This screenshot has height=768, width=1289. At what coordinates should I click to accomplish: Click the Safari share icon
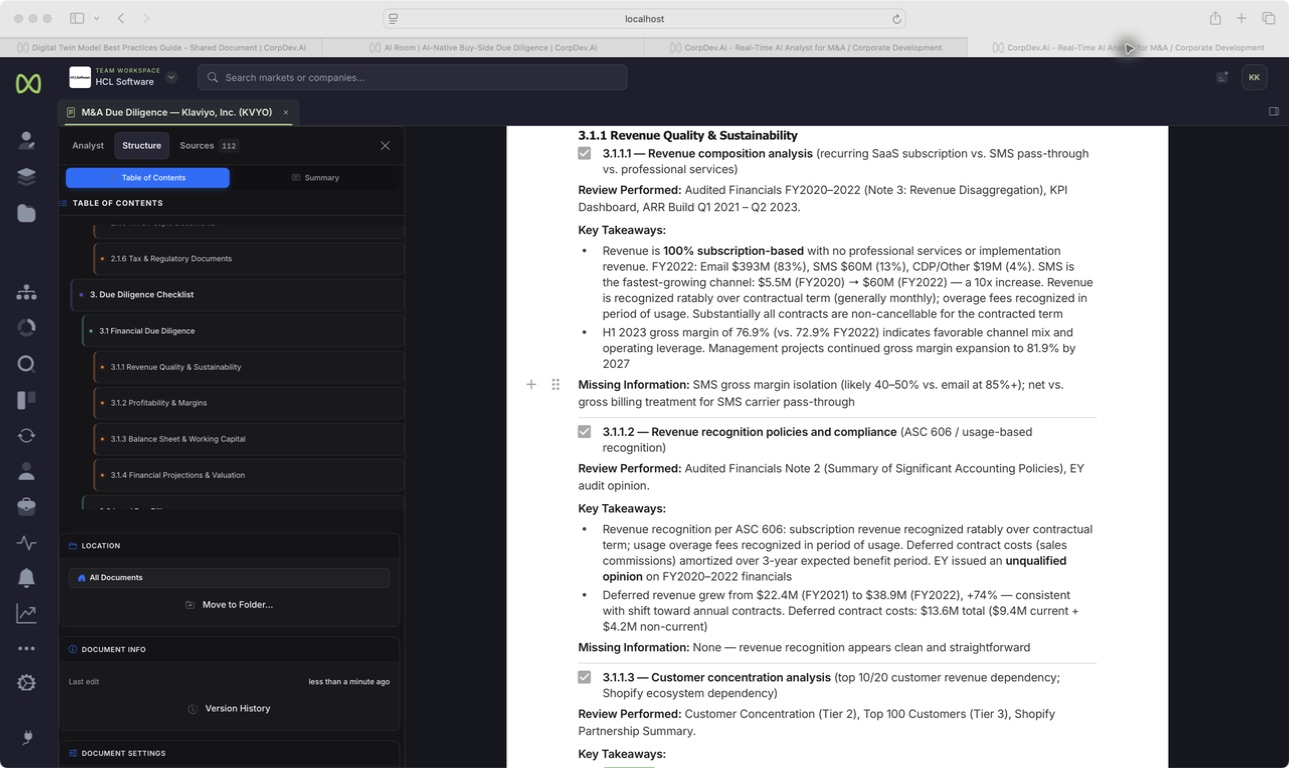(x=1215, y=18)
